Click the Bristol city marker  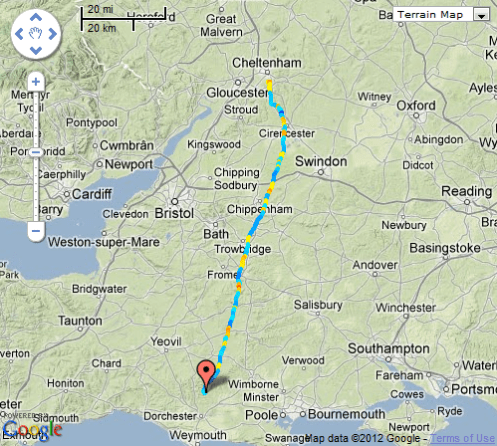(175, 201)
